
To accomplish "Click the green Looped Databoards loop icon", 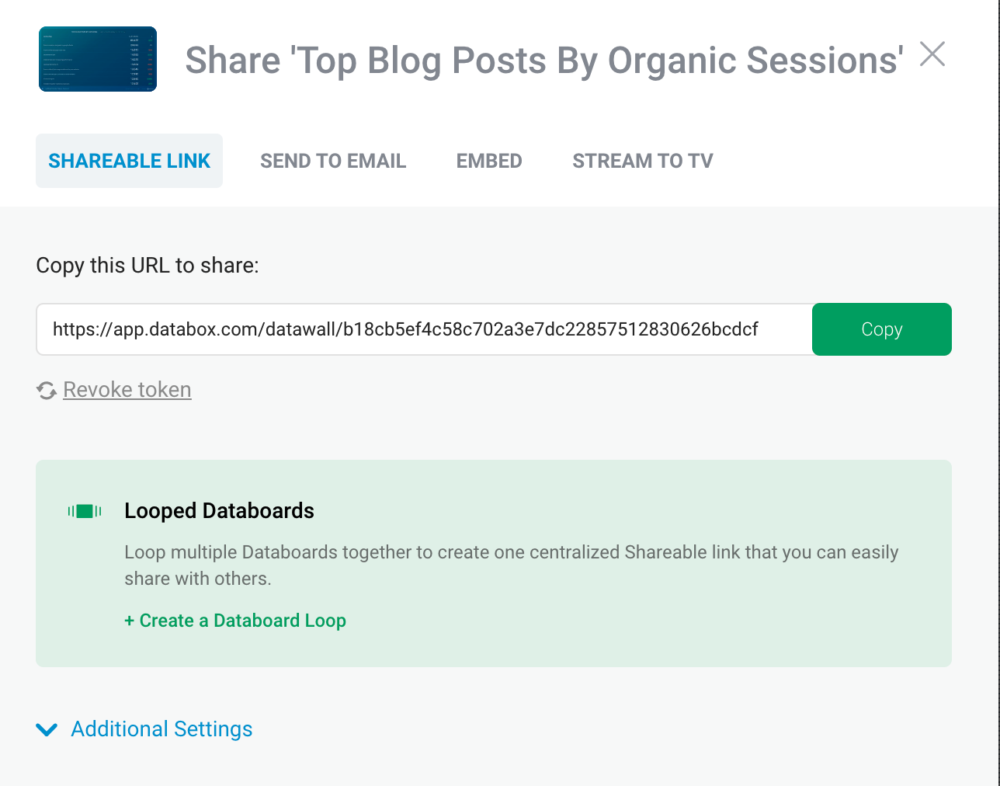I will (x=85, y=511).
